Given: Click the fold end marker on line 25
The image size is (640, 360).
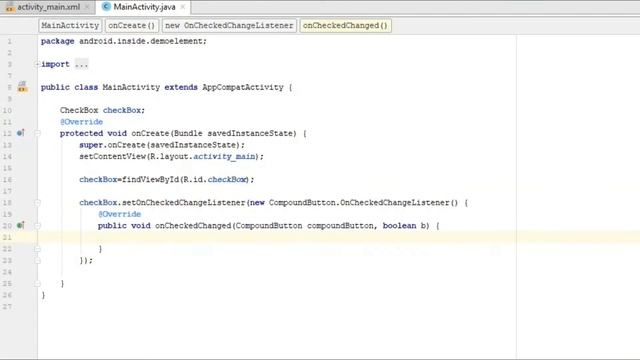Looking at the screenshot, I should [x=37, y=284].
